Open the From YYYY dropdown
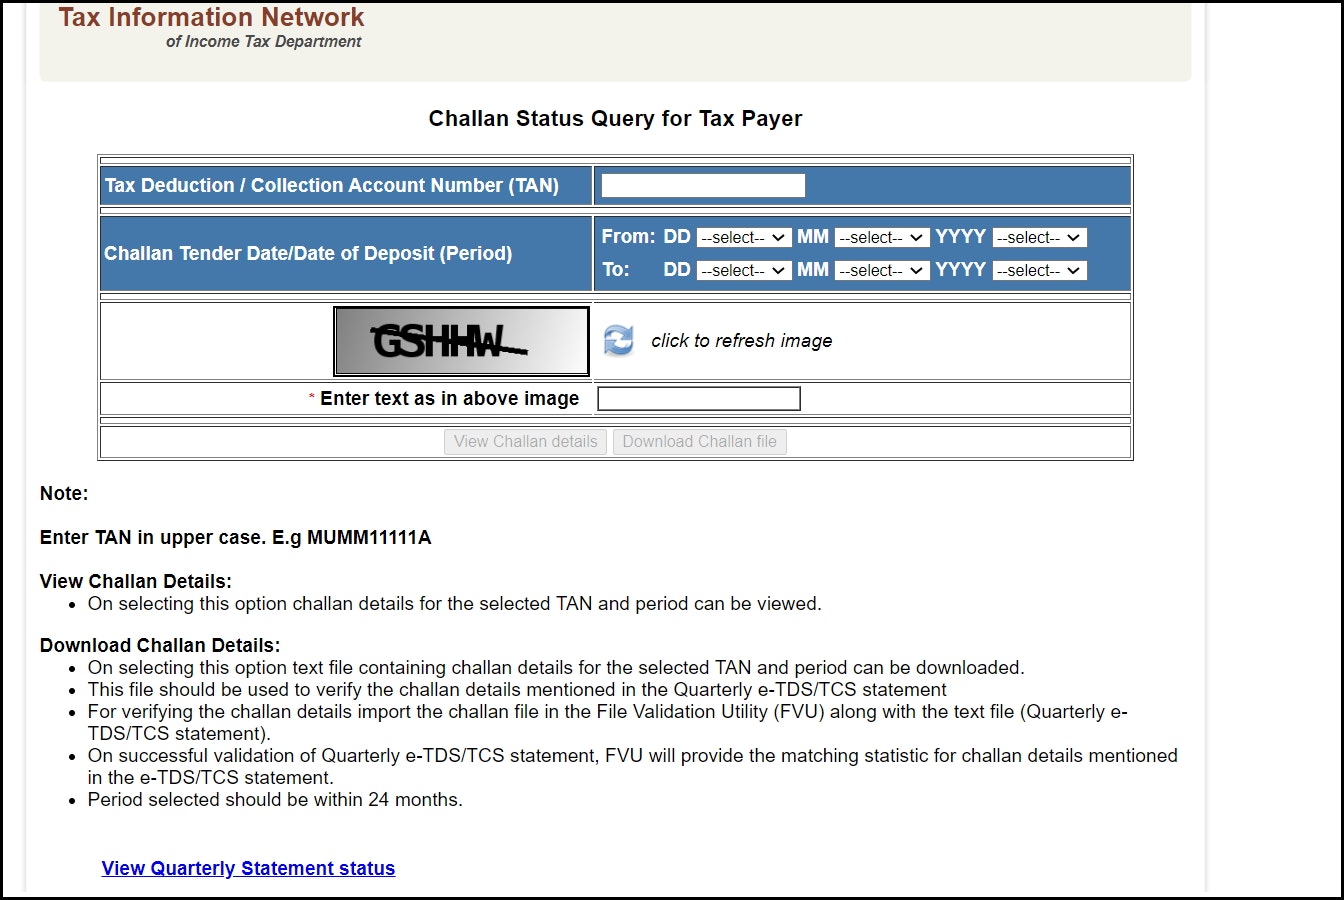This screenshot has height=900, width=1344. click(x=1039, y=237)
